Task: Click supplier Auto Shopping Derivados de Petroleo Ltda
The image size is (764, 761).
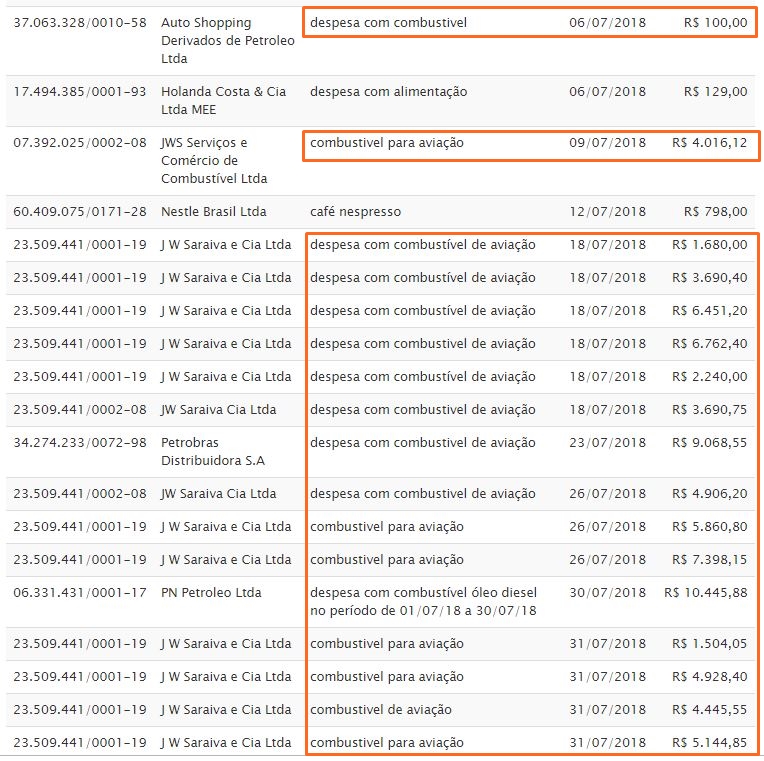Action: pyautogui.click(x=228, y=40)
